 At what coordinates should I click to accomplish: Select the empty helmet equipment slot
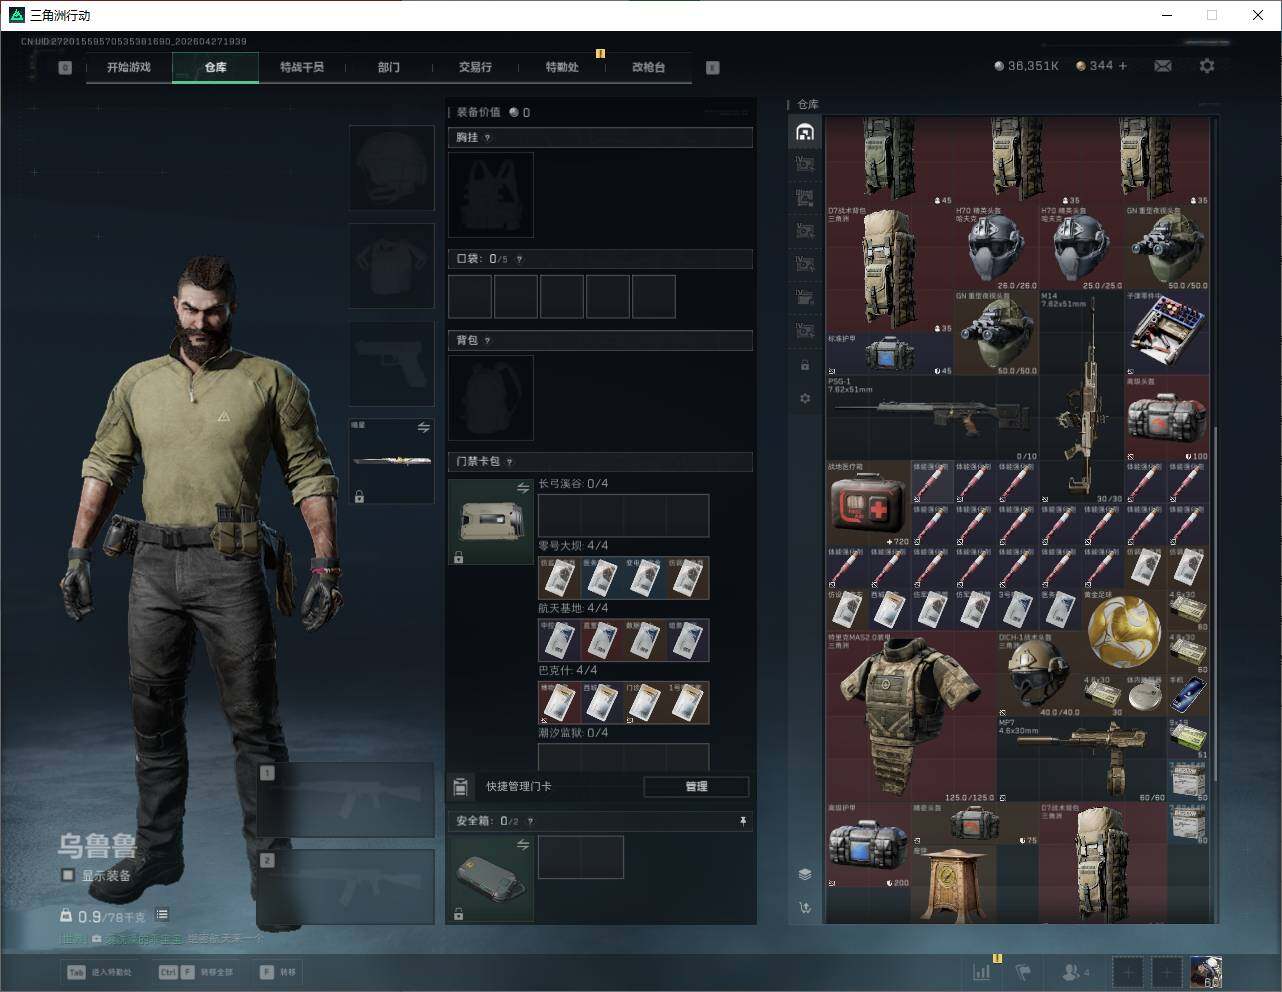[392, 168]
